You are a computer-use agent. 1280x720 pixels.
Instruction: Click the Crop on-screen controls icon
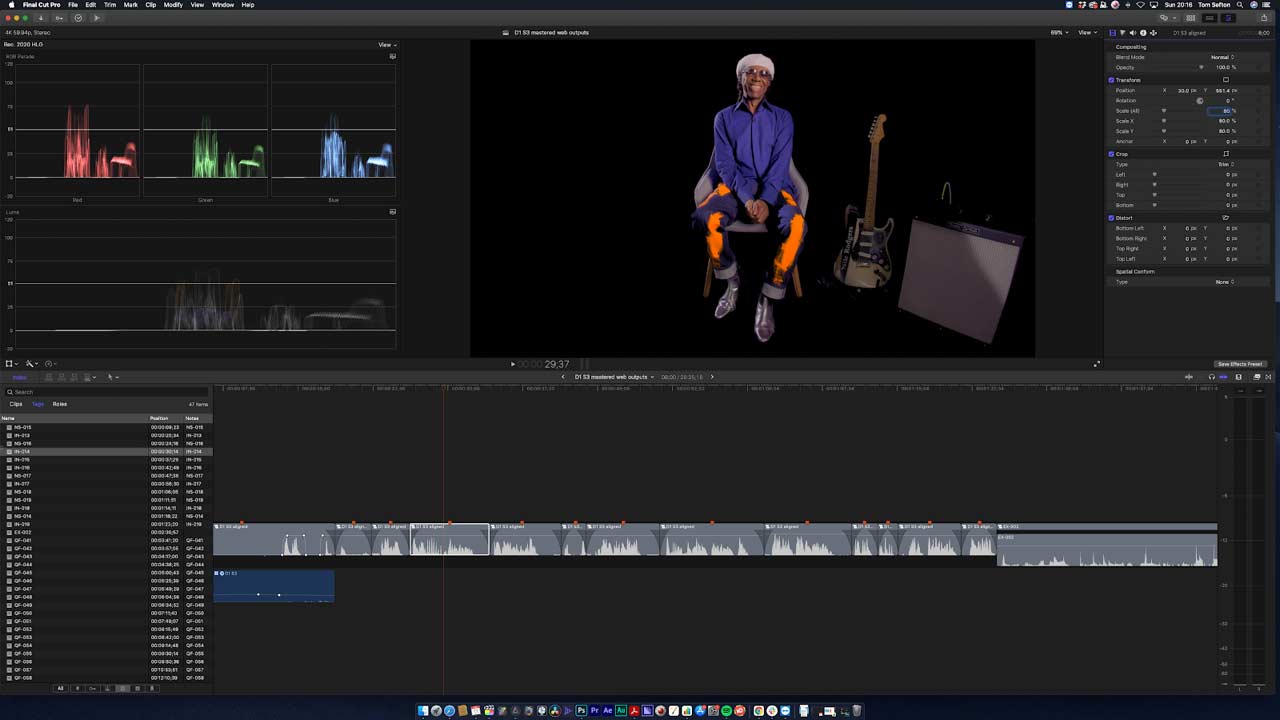click(x=1226, y=154)
